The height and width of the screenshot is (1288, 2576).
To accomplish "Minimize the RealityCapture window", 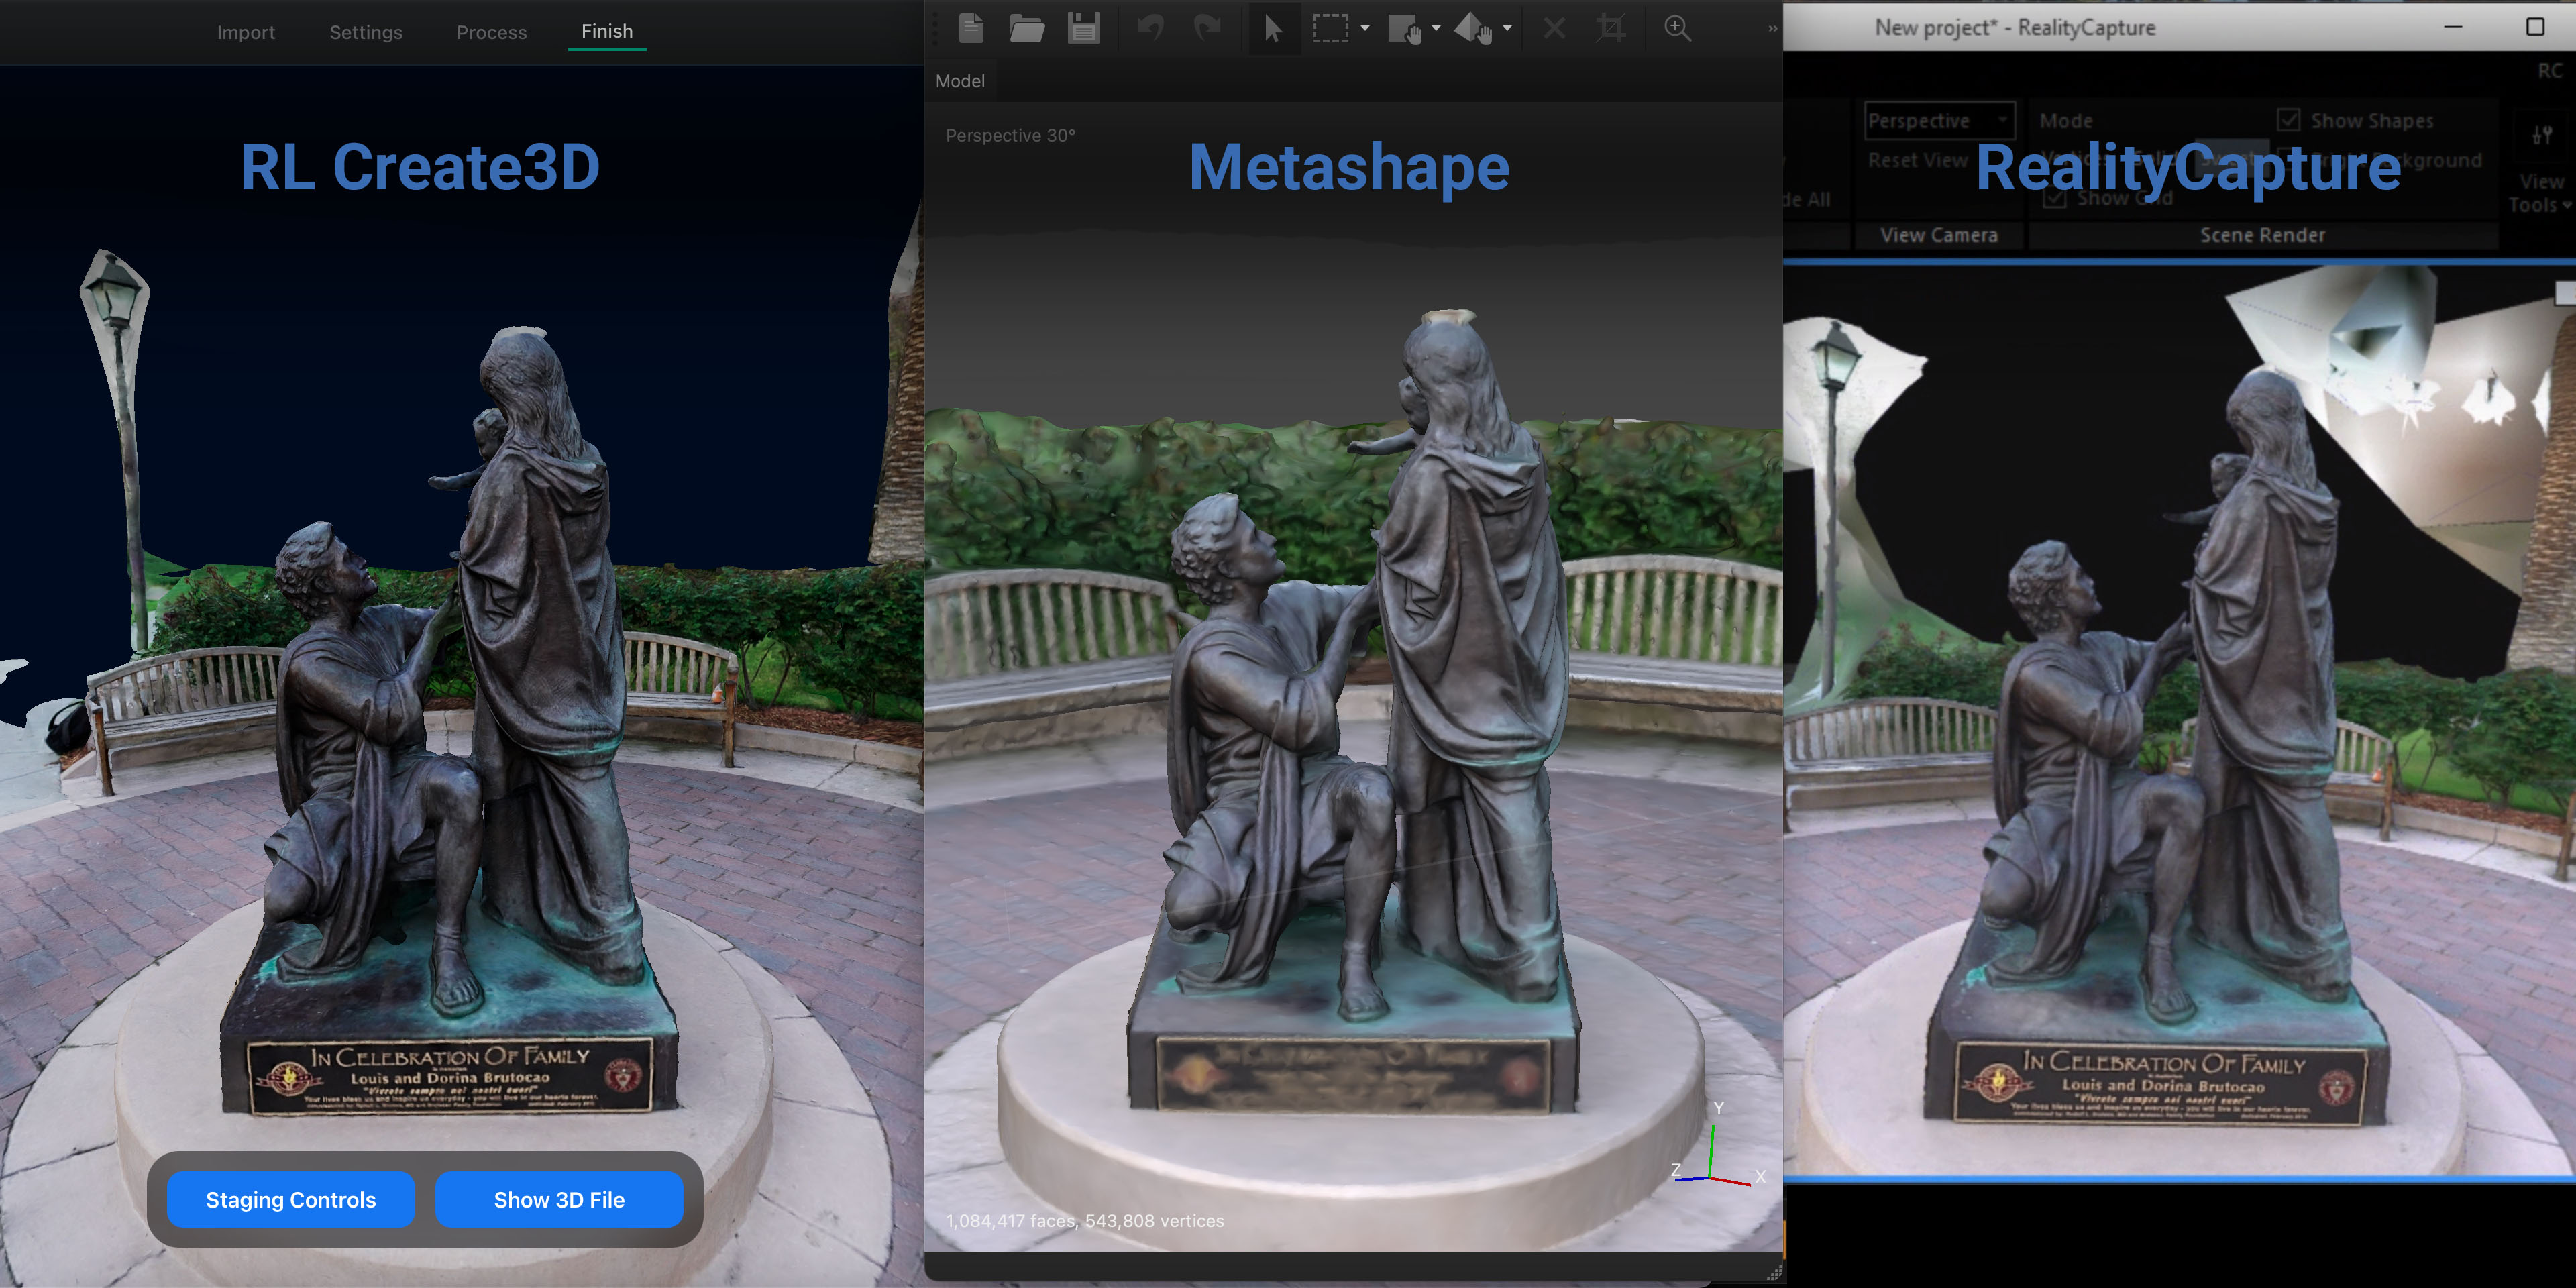I will point(2453,27).
